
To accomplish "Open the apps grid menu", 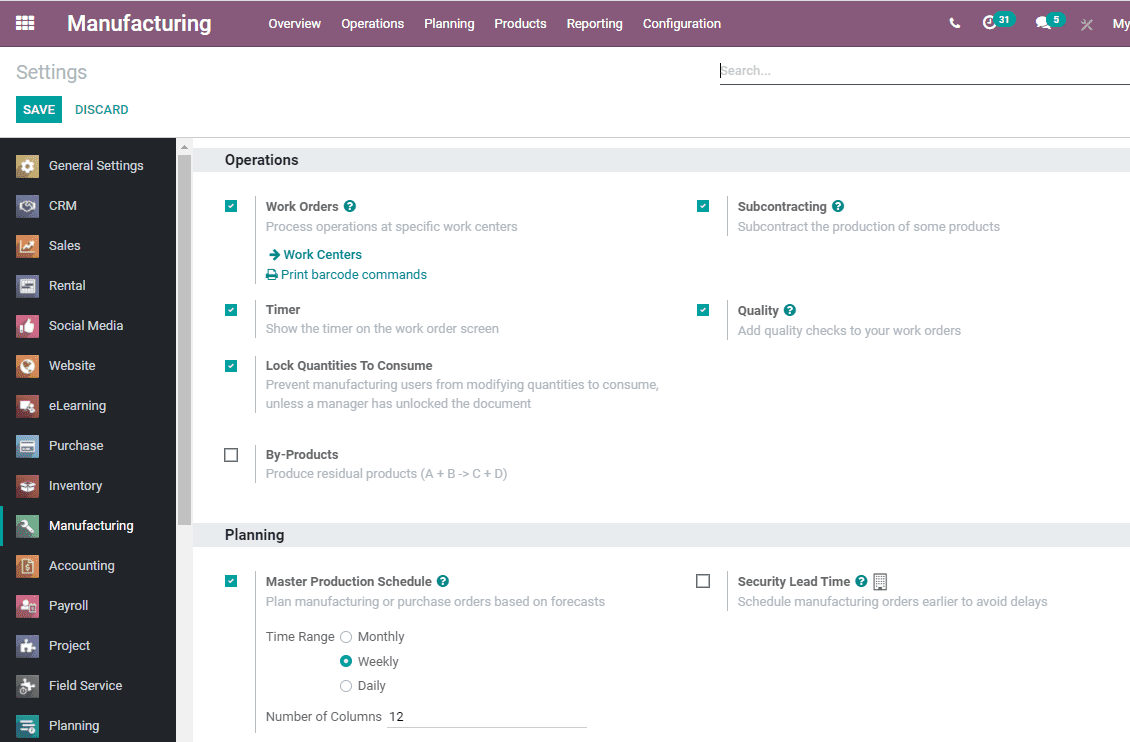I will pos(25,23).
